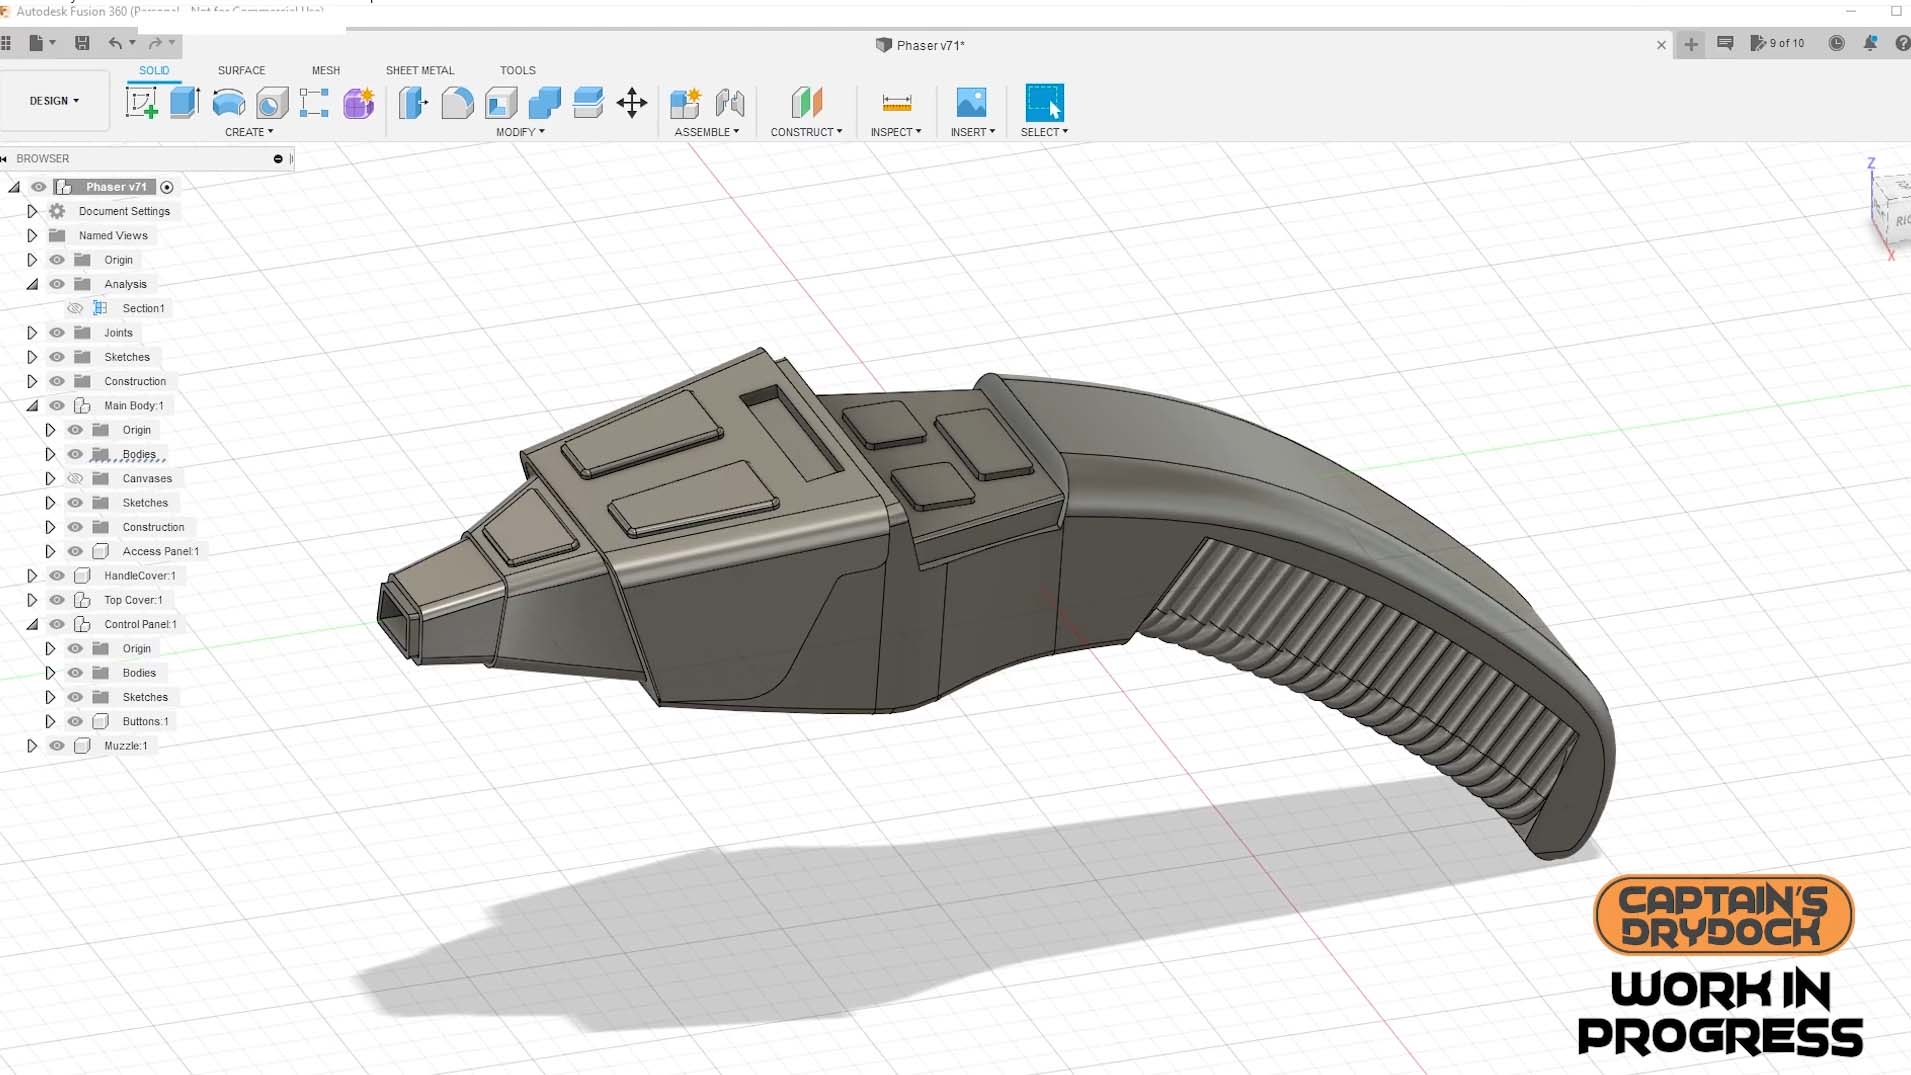Open the ASSEMBLE dropdown menu
This screenshot has width=1911, height=1075.
707,132
